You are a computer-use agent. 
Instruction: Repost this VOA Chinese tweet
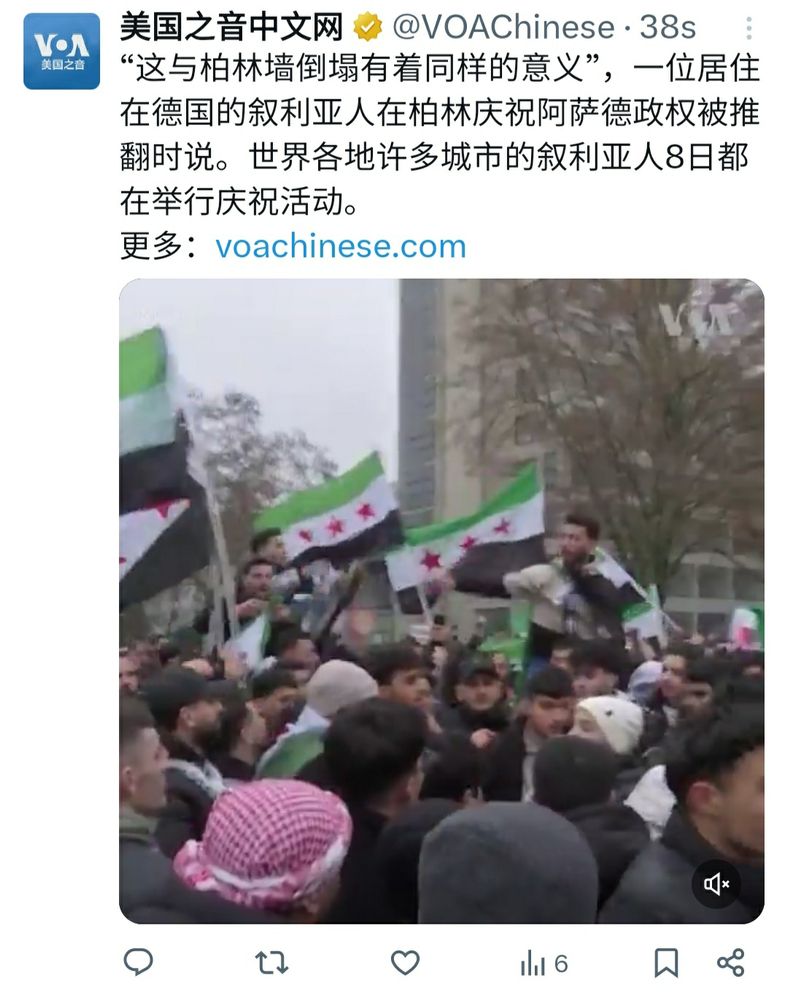pyautogui.click(x=272, y=962)
